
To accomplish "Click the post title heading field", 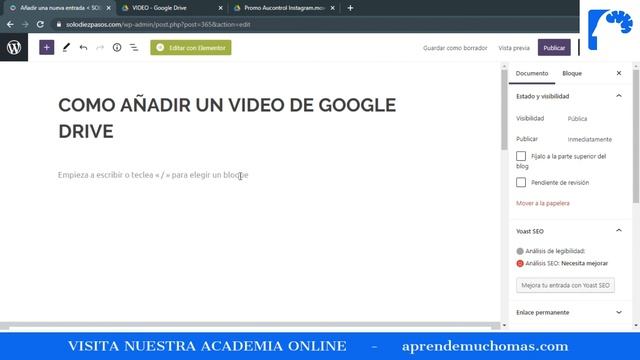I will coord(227,118).
